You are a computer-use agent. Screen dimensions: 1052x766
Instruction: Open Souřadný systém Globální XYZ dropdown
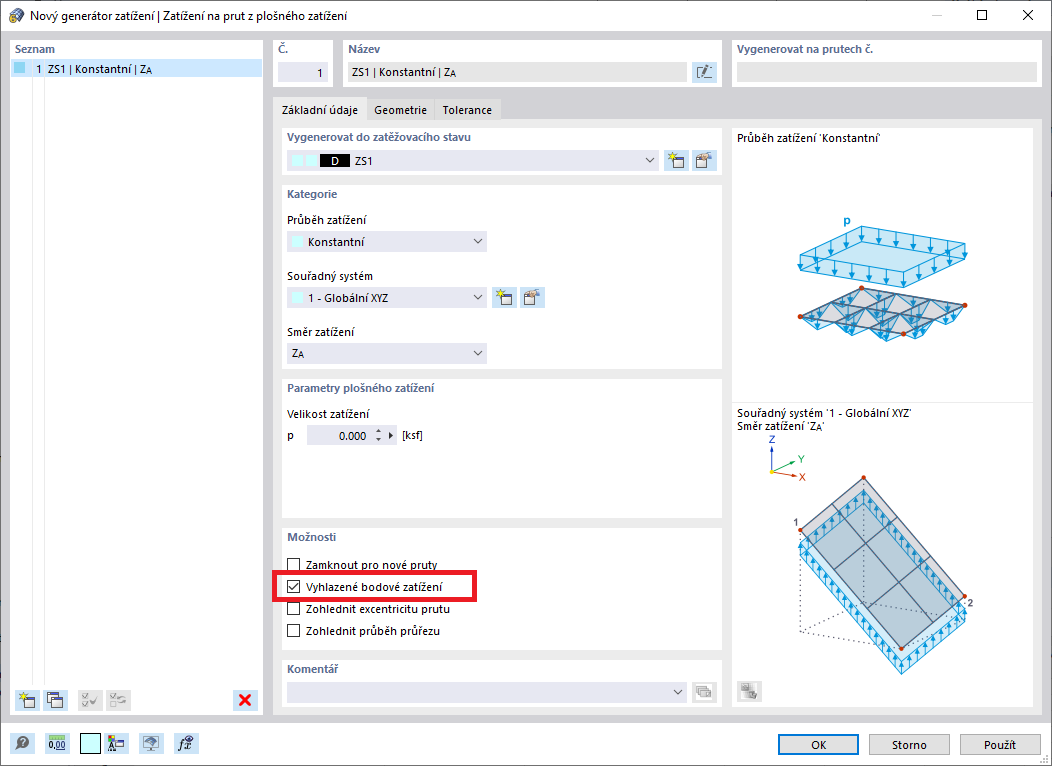coord(386,297)
